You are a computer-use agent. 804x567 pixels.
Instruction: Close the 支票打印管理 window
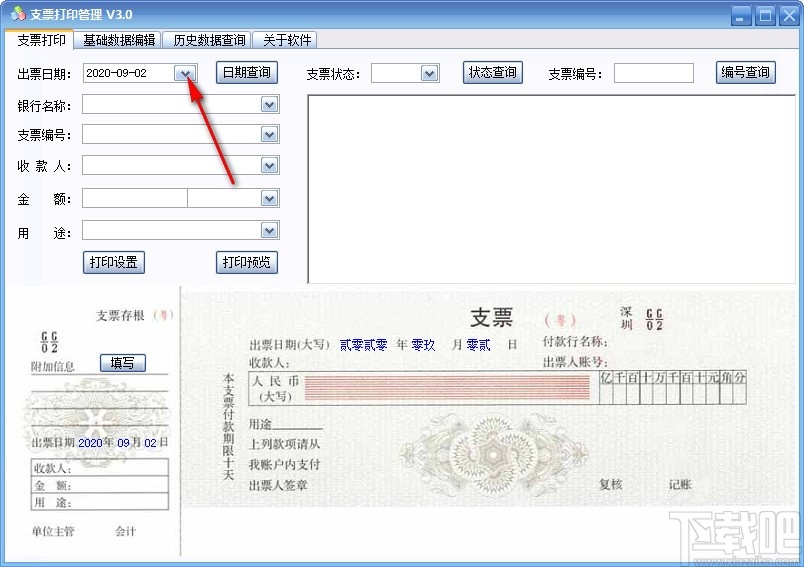(x=790, y=16)
